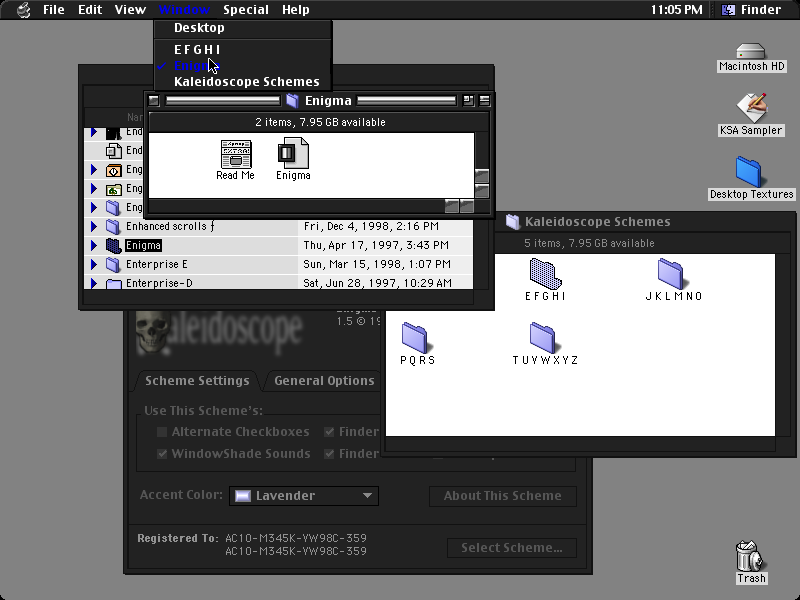Click the Enterprise E name text
The height and width of the screenshot is (600, 800).
pyautogui.click(x=157, y=264)
